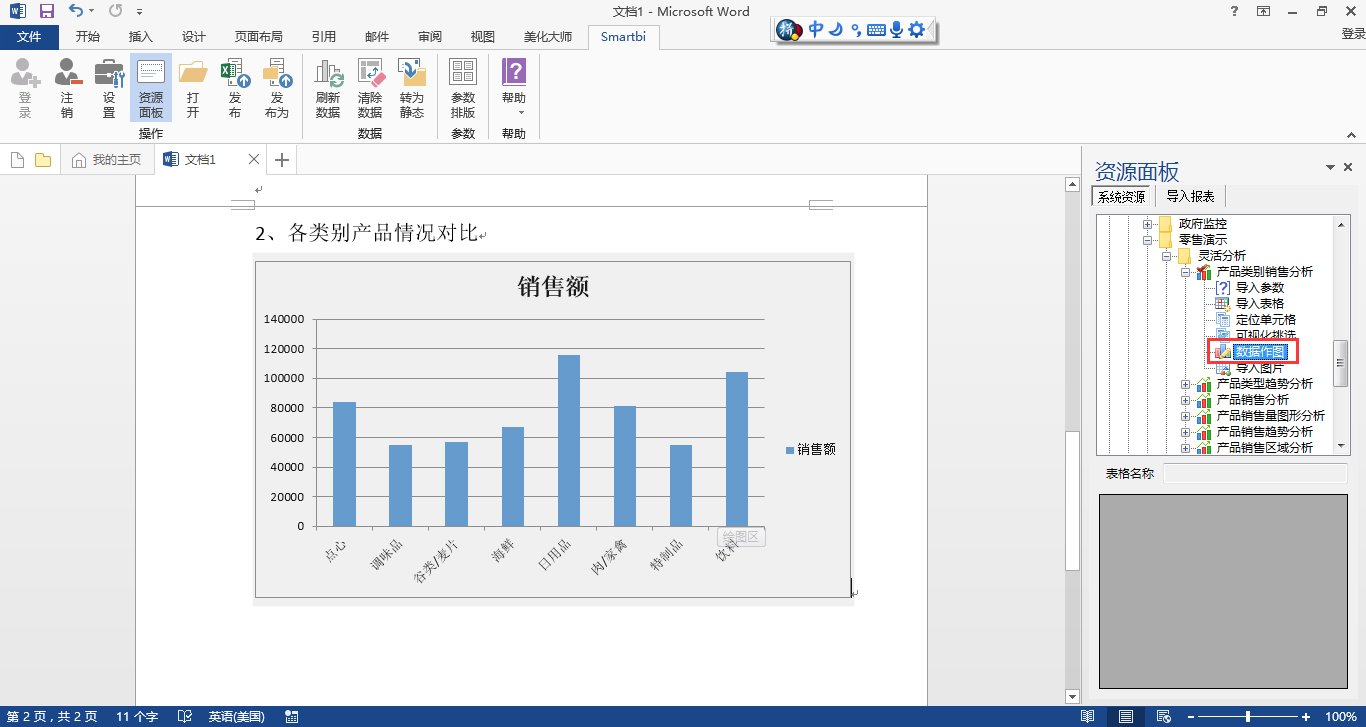The height and width of the screenshot is (727, 1366).
Task: Select the 销售额 chart title
Action: point(553,287)
